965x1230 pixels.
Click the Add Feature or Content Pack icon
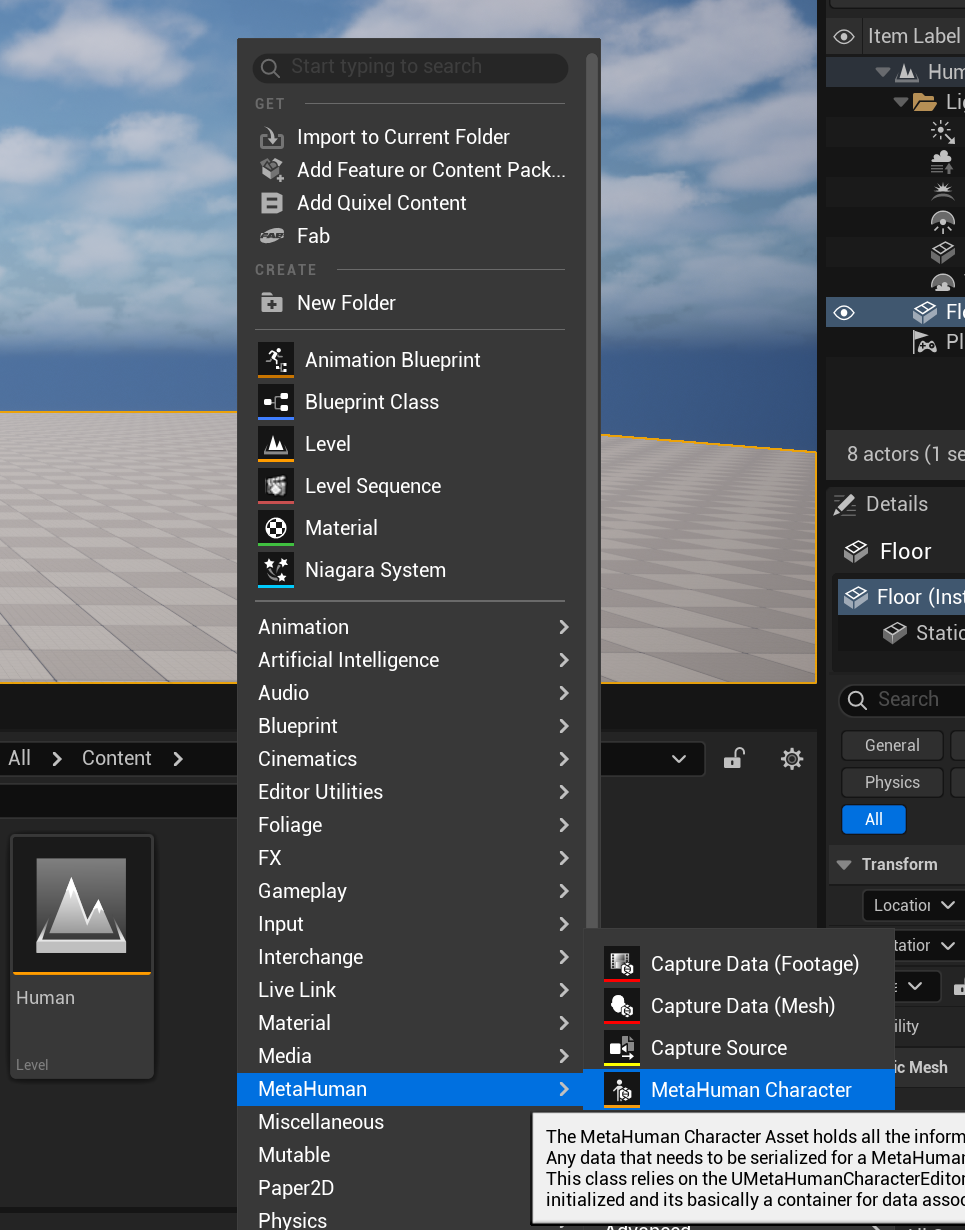[271, 170]
